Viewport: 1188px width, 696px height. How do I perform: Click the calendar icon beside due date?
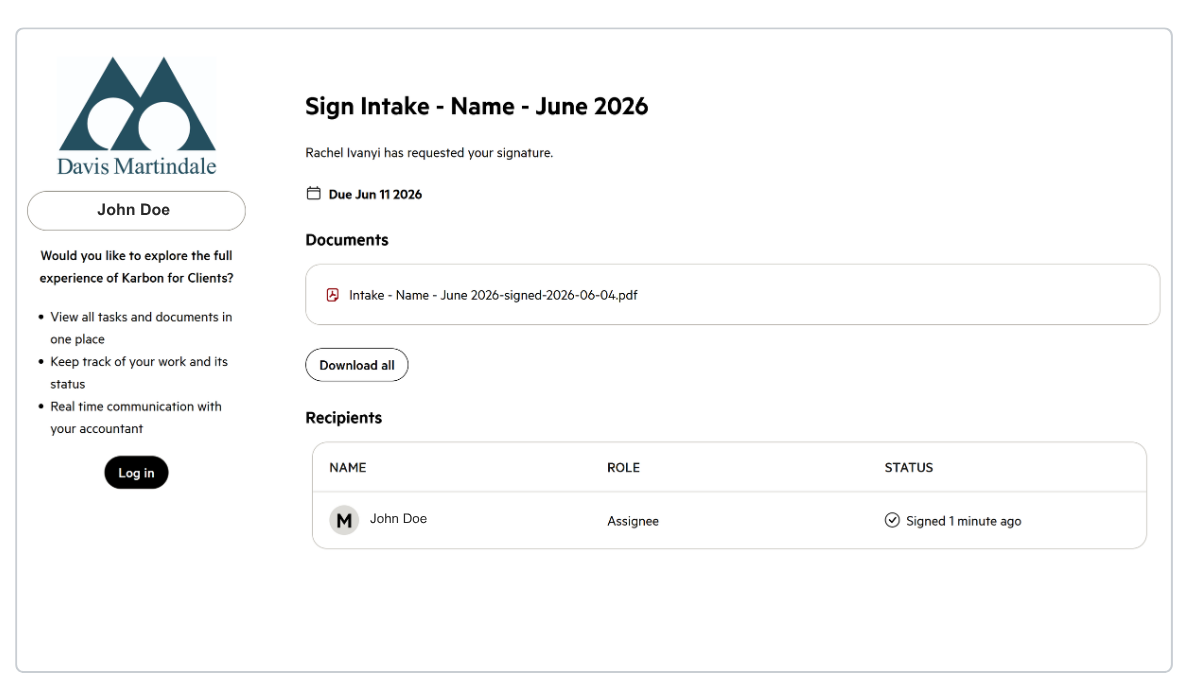click(x=313, y=193)
